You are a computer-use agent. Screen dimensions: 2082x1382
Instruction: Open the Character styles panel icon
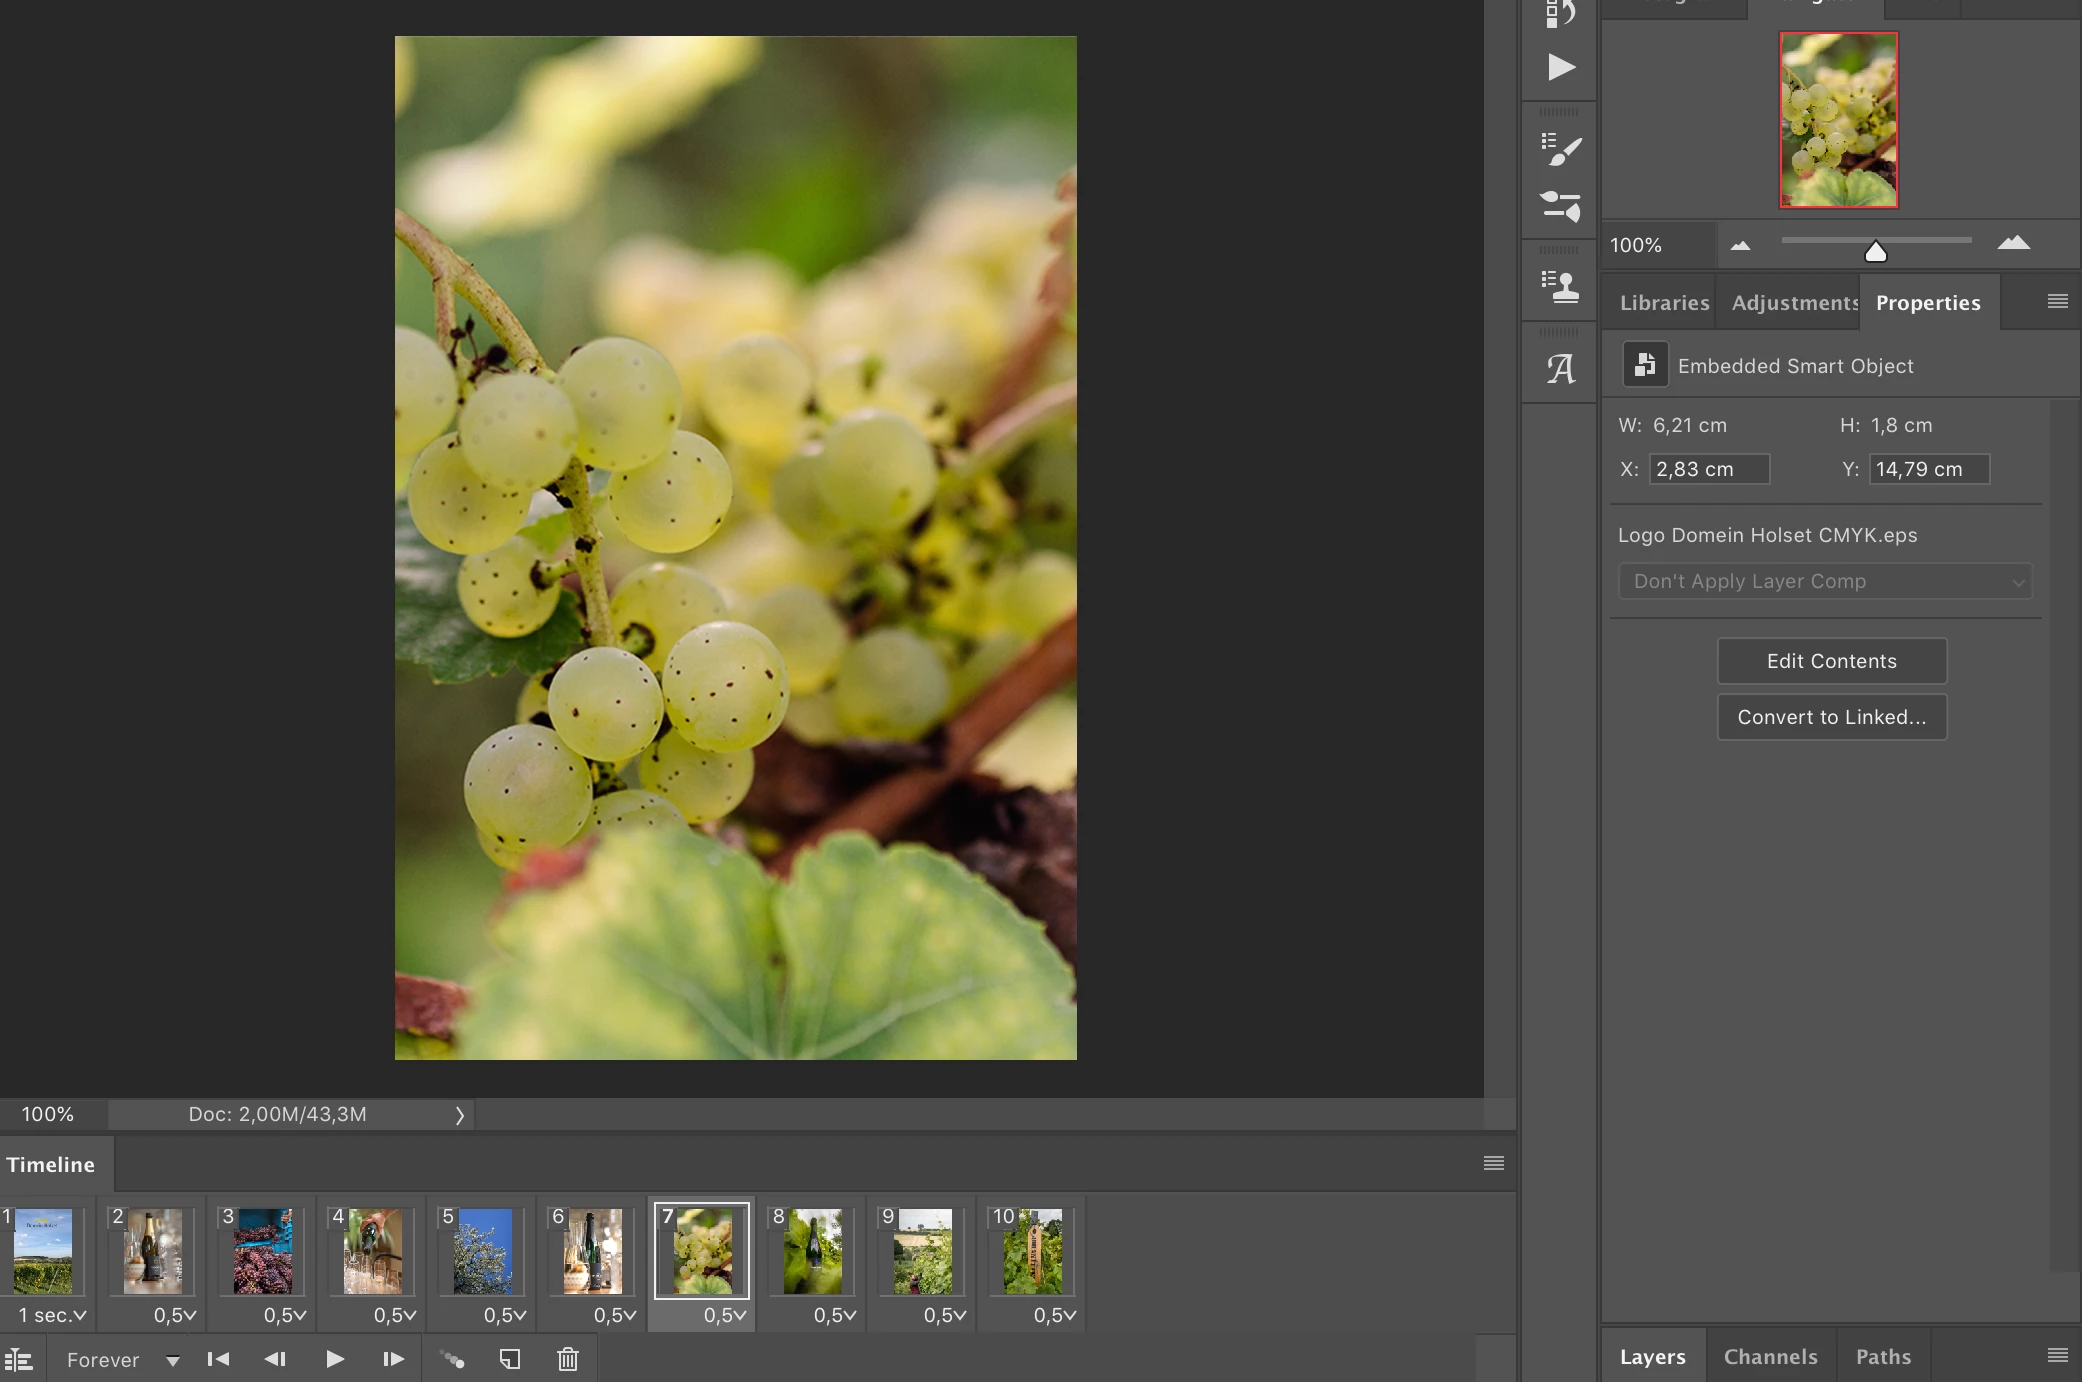pos(1560,369)
